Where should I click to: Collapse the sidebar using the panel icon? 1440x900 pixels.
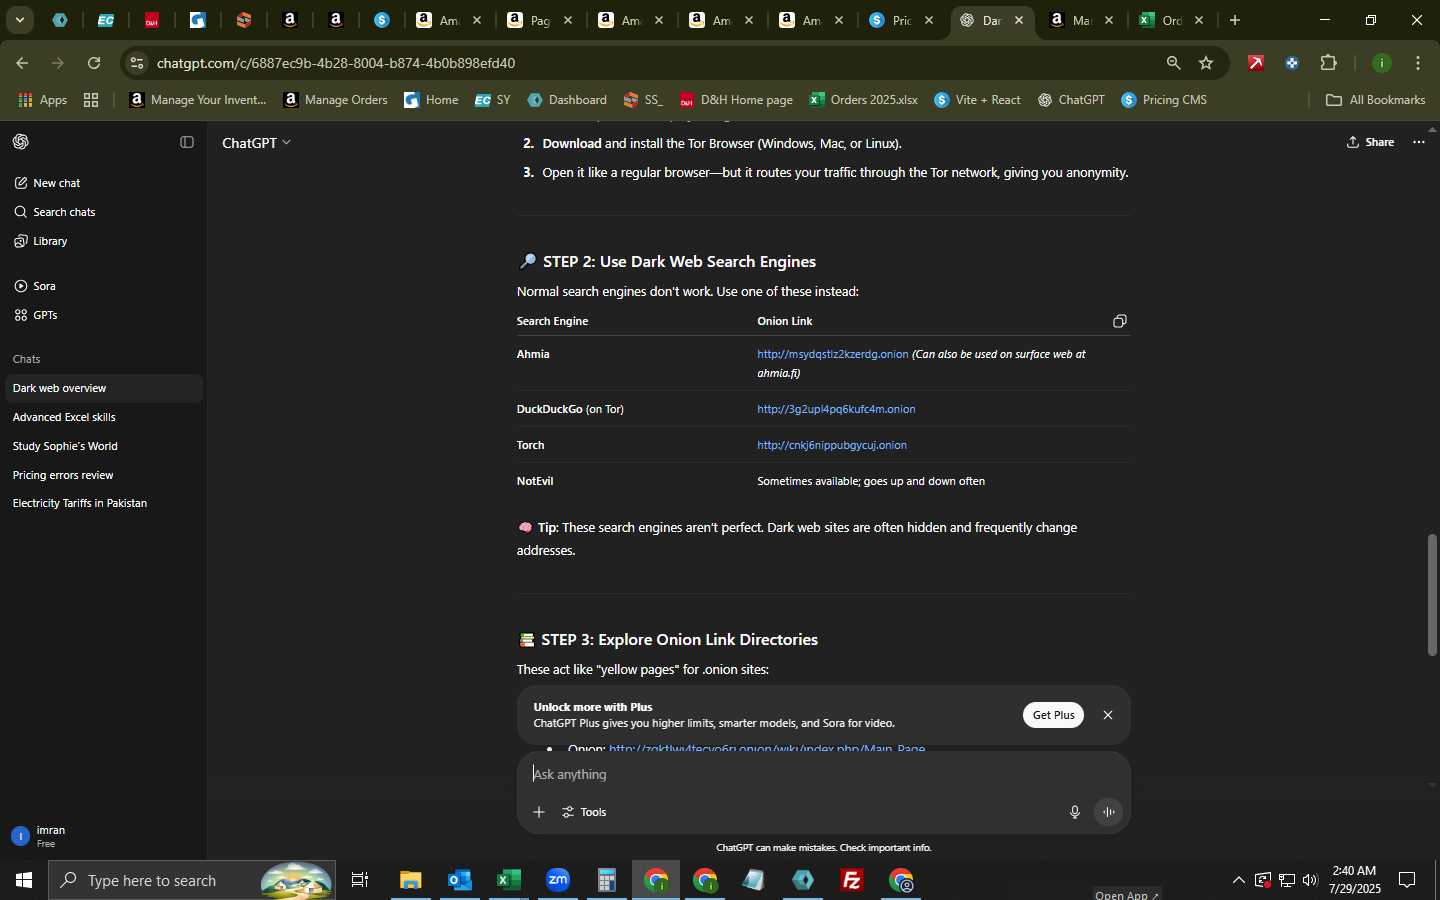pos(186,142)
